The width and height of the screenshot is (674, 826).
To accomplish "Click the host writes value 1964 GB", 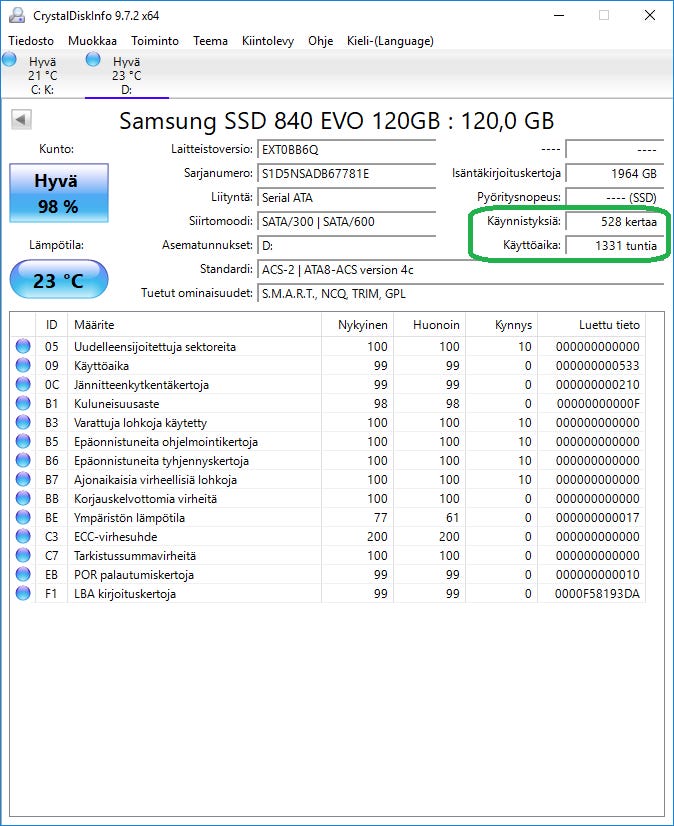I will click(614, 173).
